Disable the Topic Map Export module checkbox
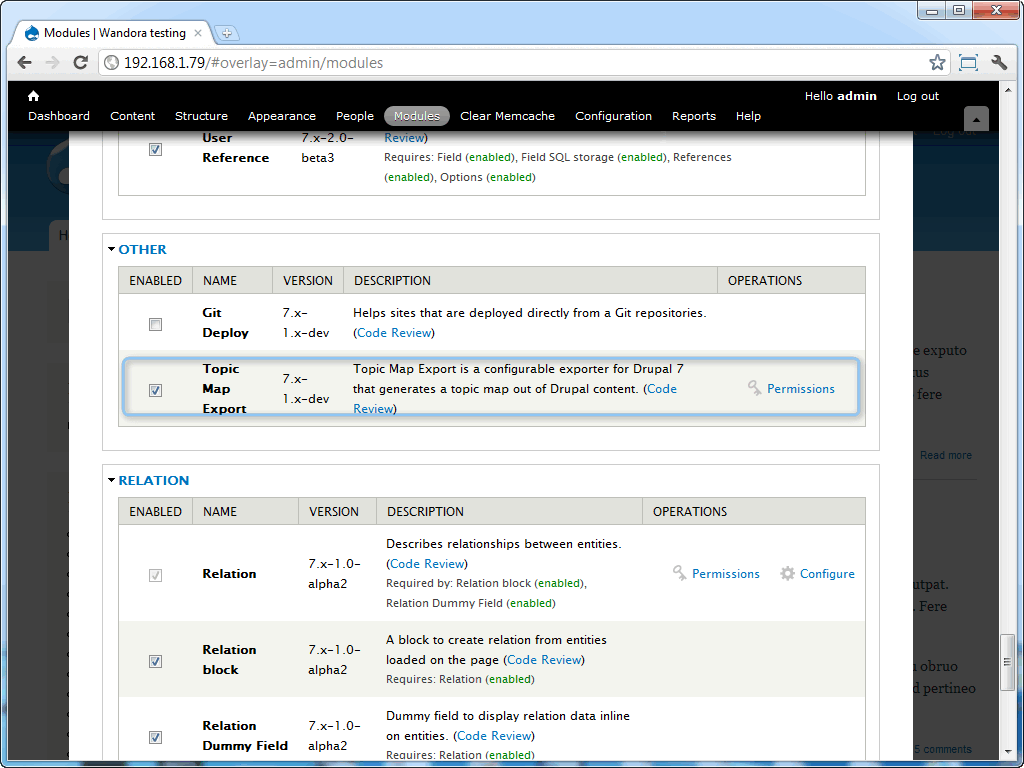Screen dimensions: 1024x768 click(155, 390)
